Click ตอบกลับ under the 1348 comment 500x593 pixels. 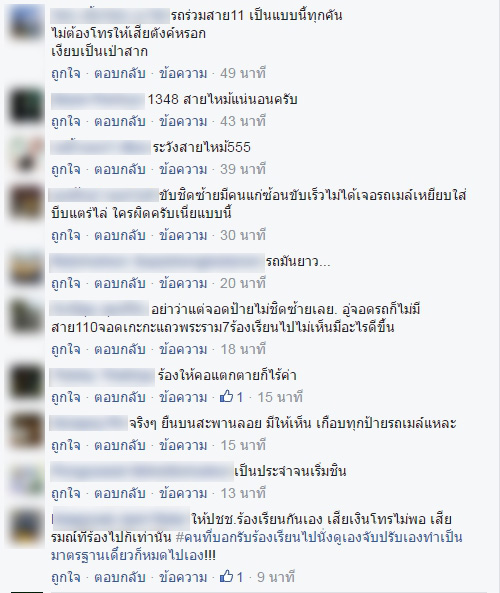120,121
